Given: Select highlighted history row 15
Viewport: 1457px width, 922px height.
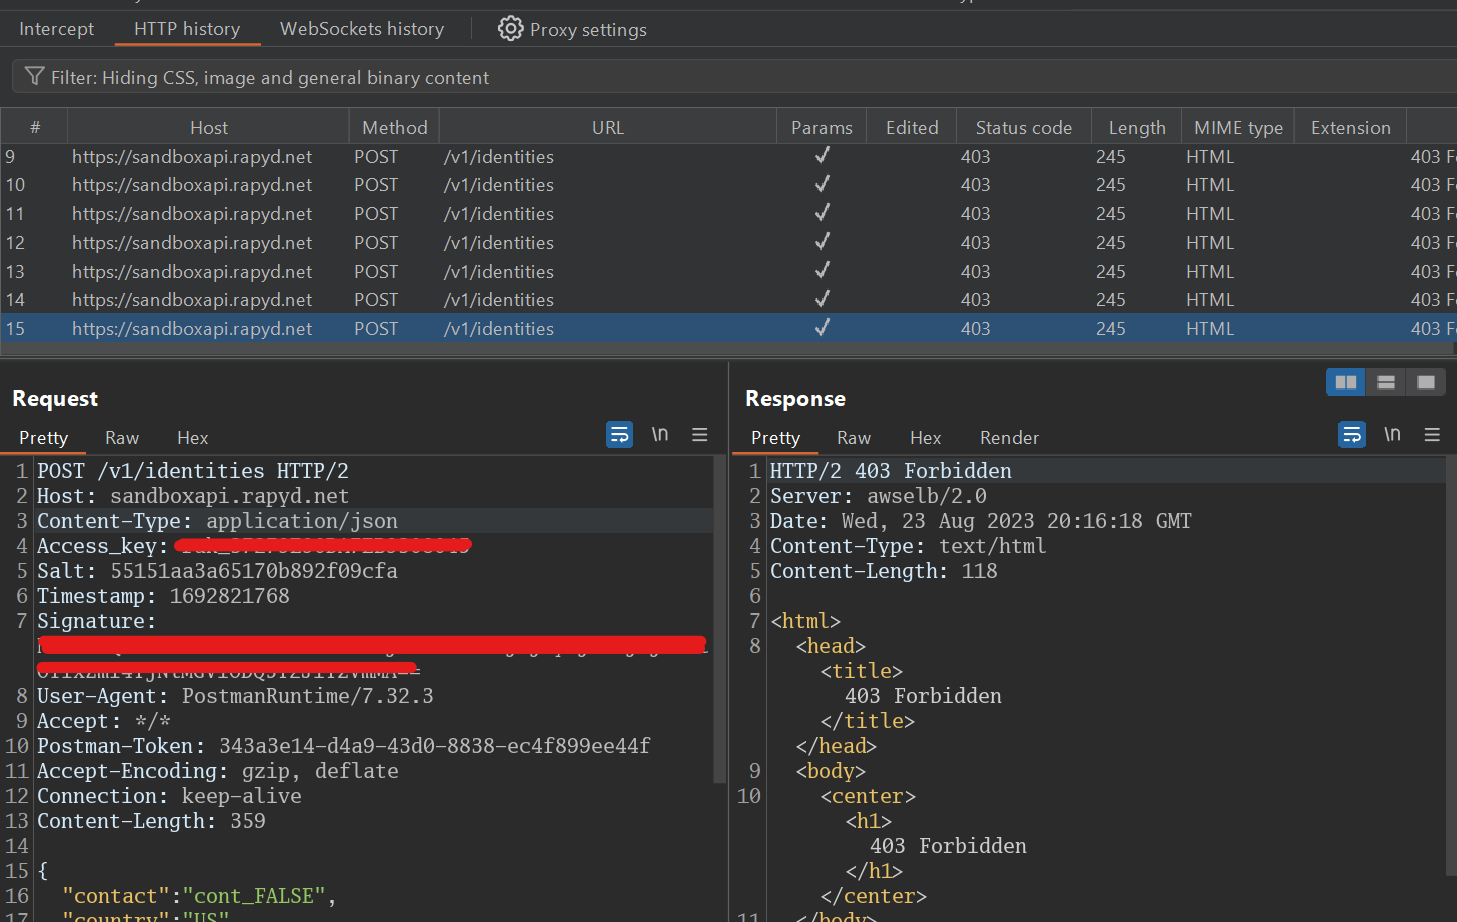Looking at the screenshot, I should tap(728, 328).
